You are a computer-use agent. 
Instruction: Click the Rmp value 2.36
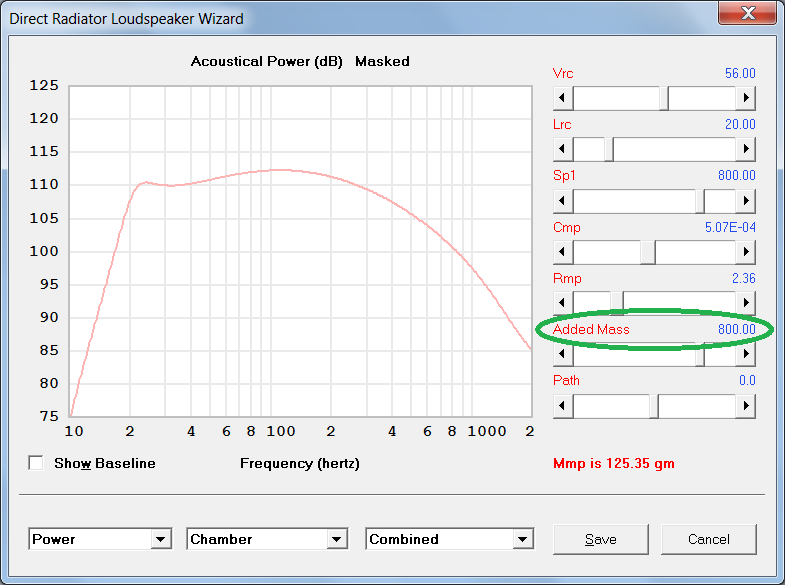point(743,278)
